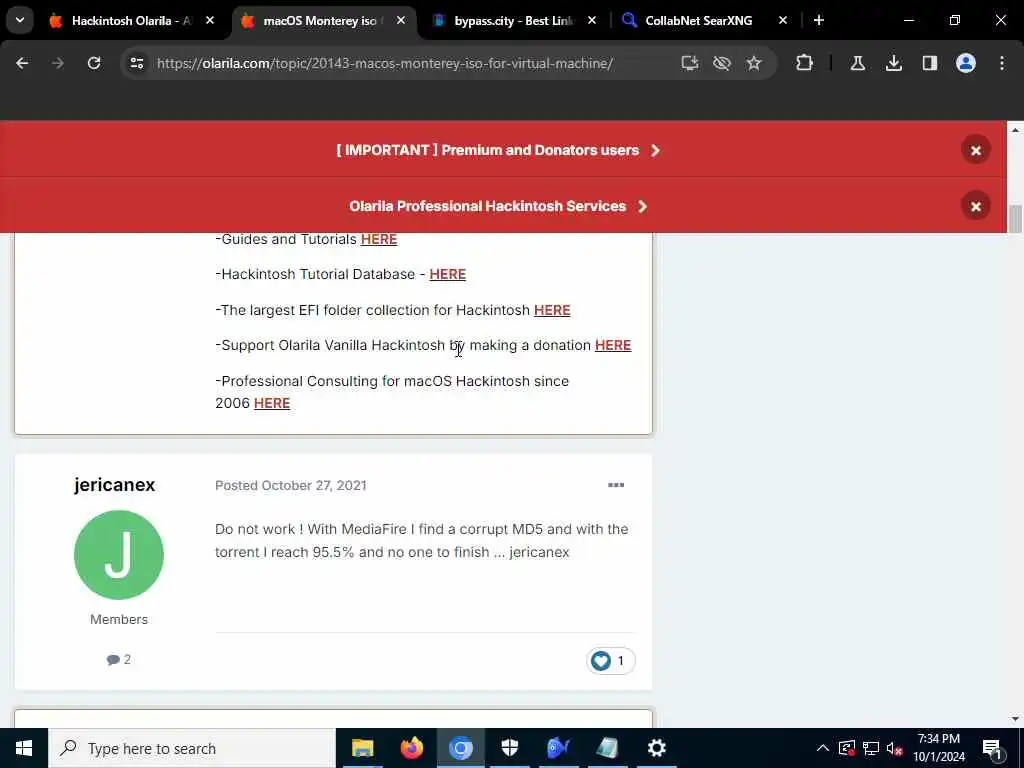This screenshot has width=1024, height=768.
Task: Open HERE link for making a donation
Action: (x=613, y=345)
